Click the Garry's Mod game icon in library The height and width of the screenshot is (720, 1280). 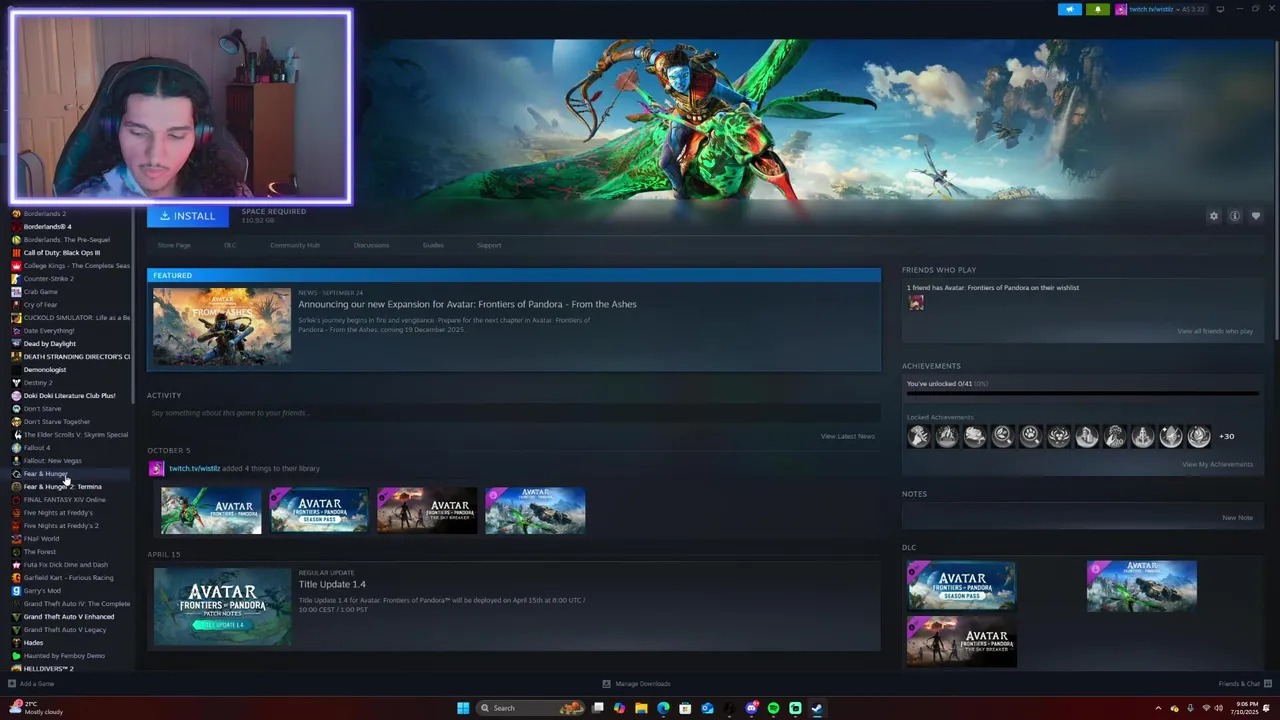point(16,591)
